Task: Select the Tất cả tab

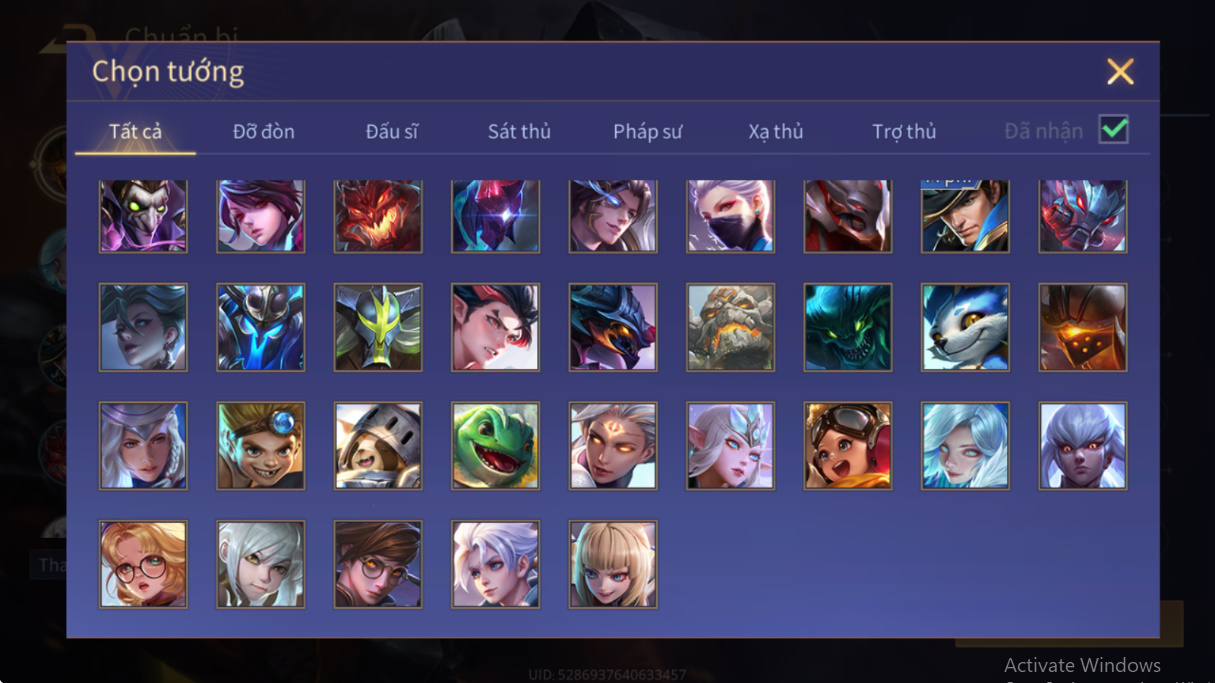Action: (136, 132)
